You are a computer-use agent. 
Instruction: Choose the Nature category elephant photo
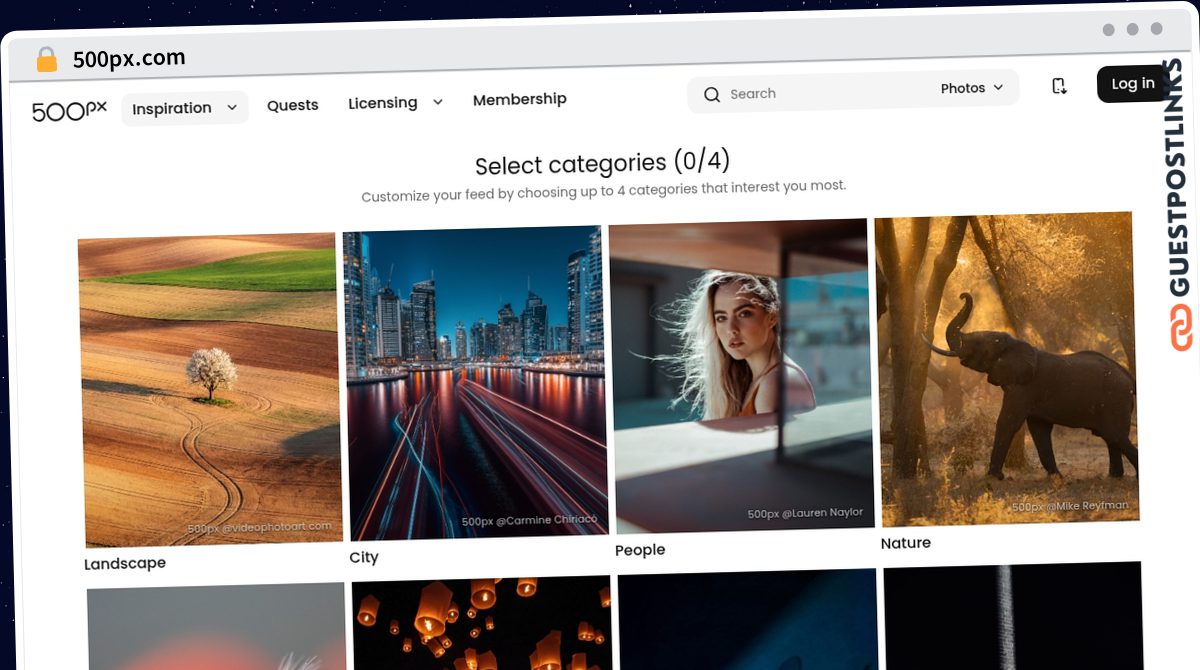(x=1007, y=368)
